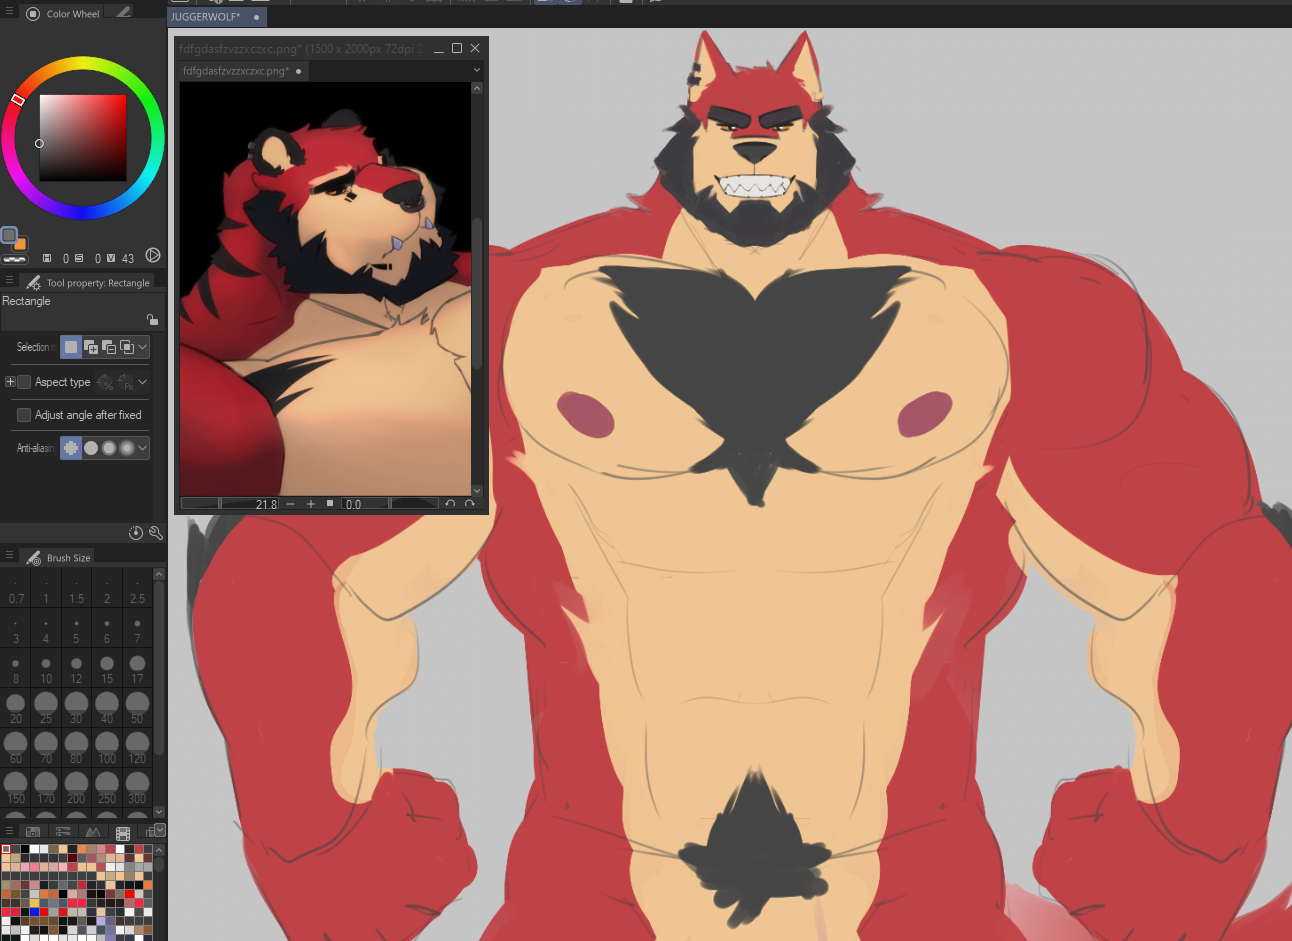Click the reset-to-default clock icon above Brush Size
The width and height of the screenshot is (1292, 941).
tap(136, 533)
